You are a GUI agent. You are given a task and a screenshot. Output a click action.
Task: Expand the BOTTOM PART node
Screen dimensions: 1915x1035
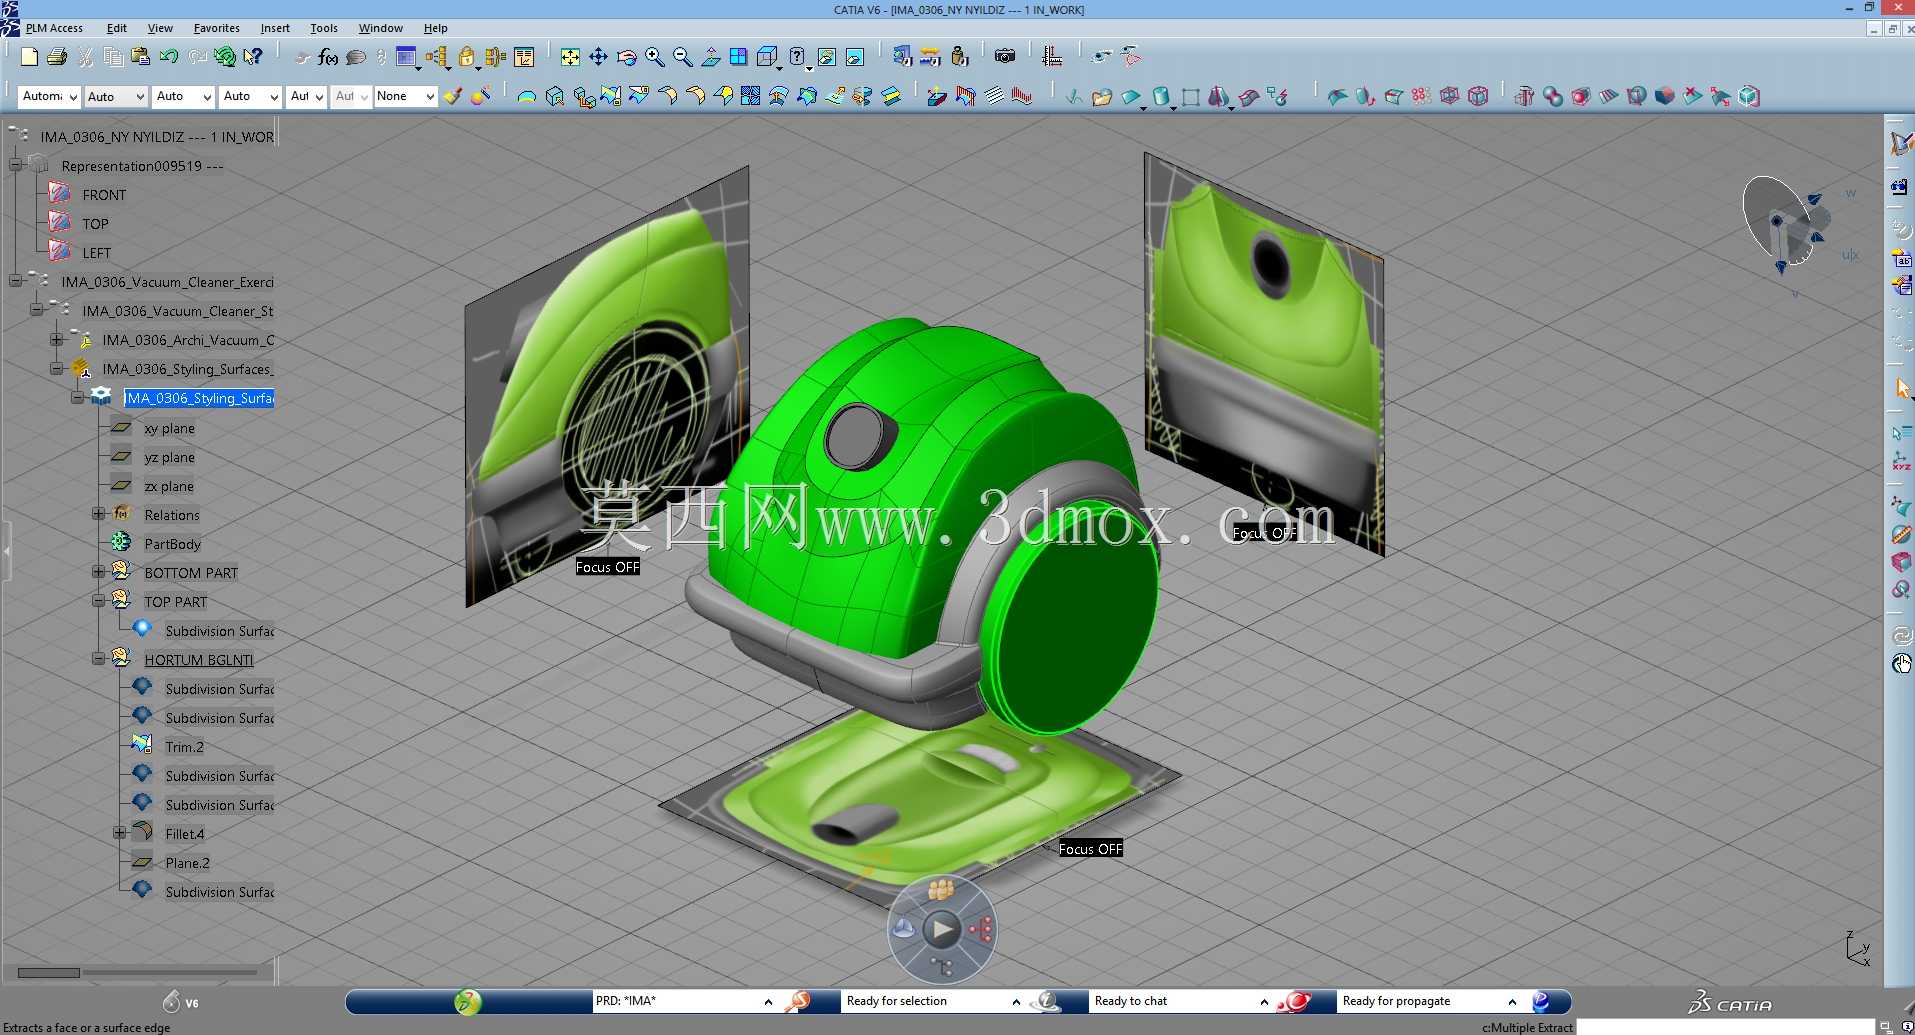tap(98, 572)
